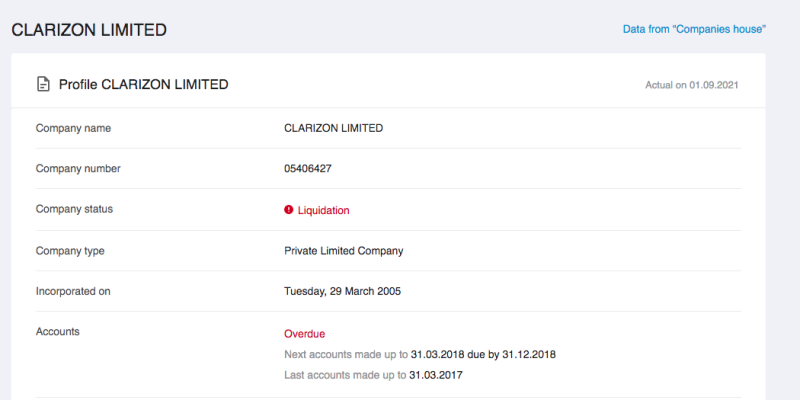Click the Last accounts made up to line

(x=373, y=376)
